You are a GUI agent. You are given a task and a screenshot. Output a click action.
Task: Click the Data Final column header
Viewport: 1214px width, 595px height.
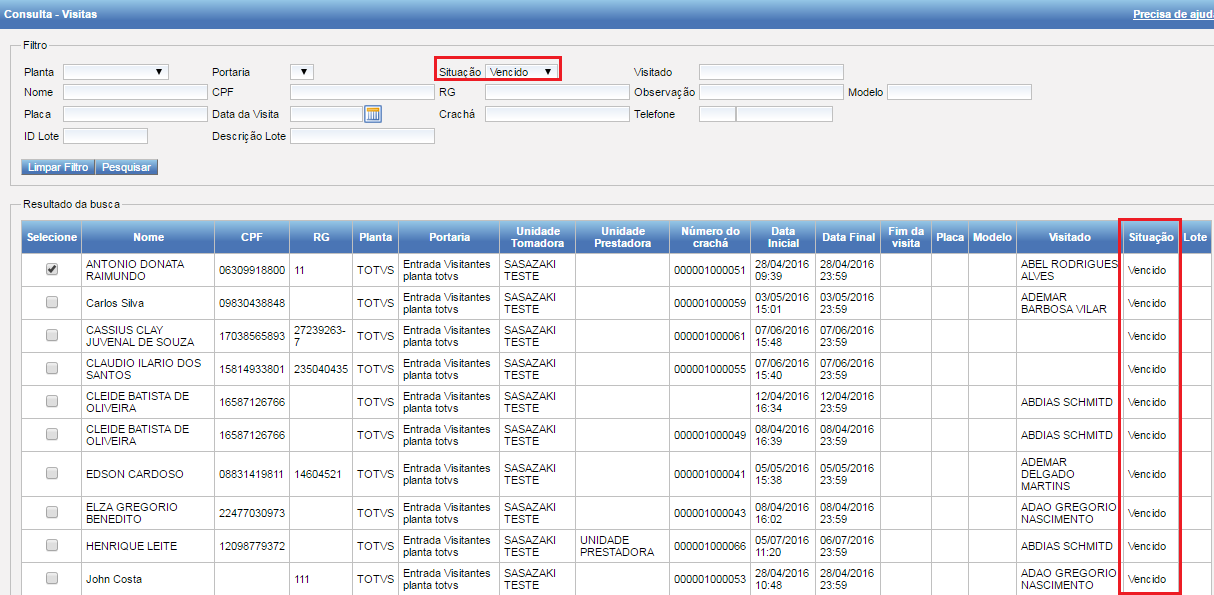coord(848,237)
